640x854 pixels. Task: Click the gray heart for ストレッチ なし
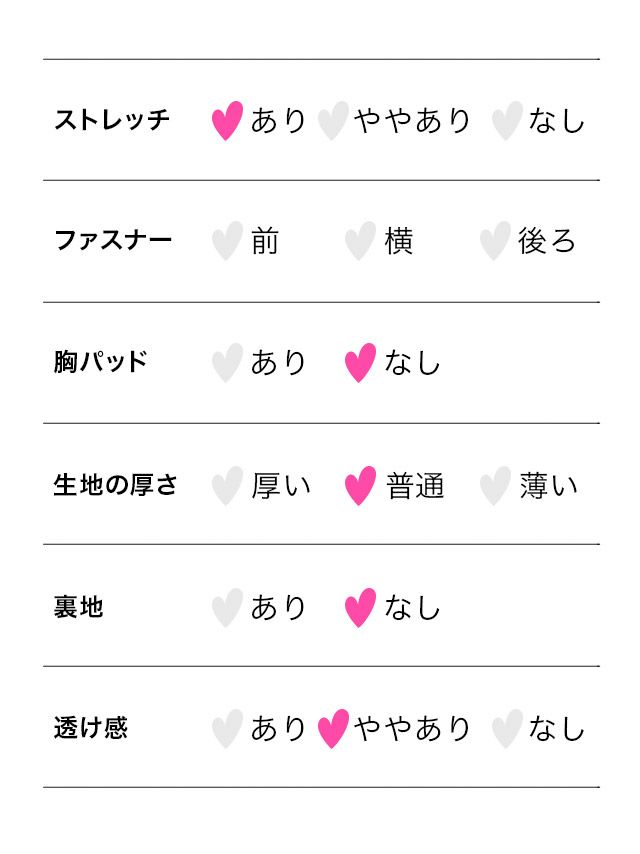click(x=507, y=121)
